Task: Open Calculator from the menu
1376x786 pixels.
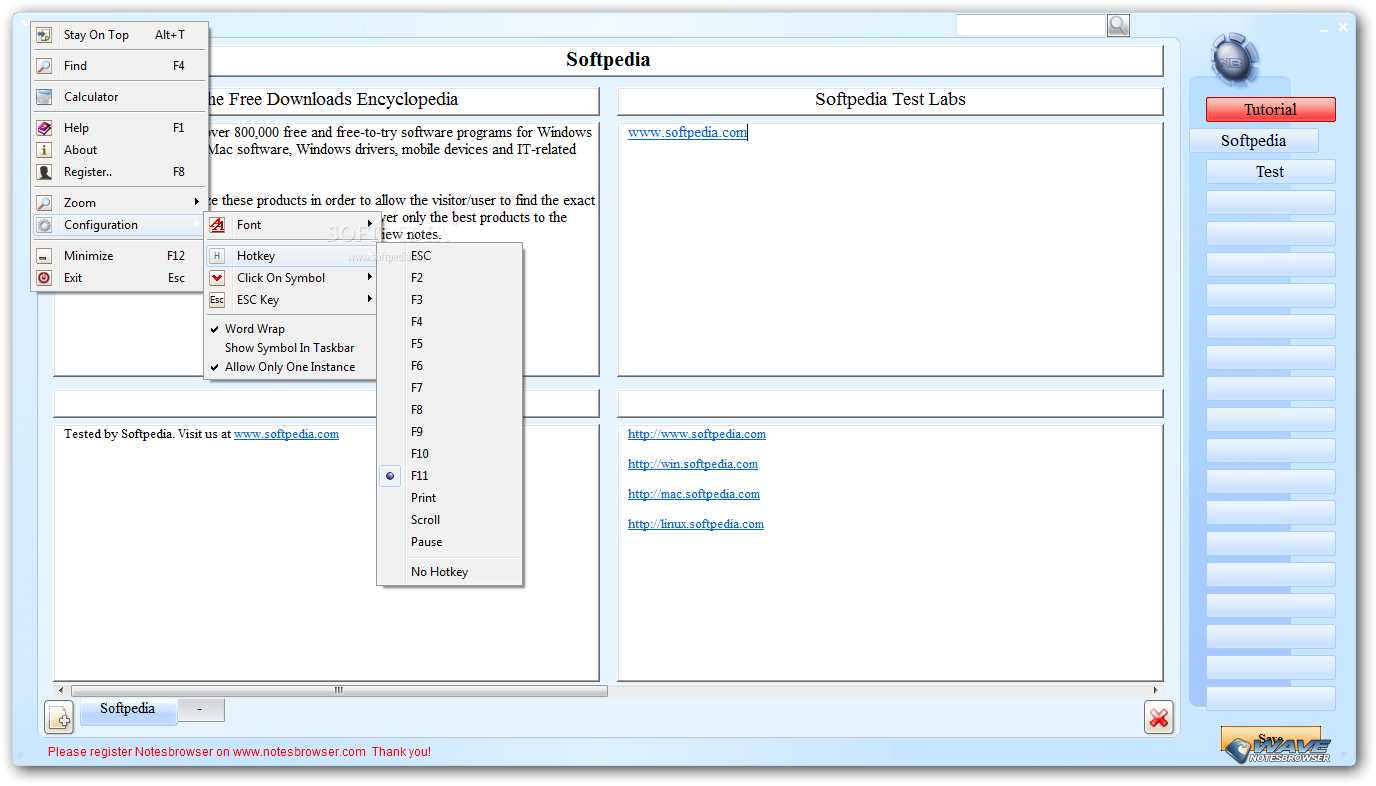Action: click(x=119, y=97)
